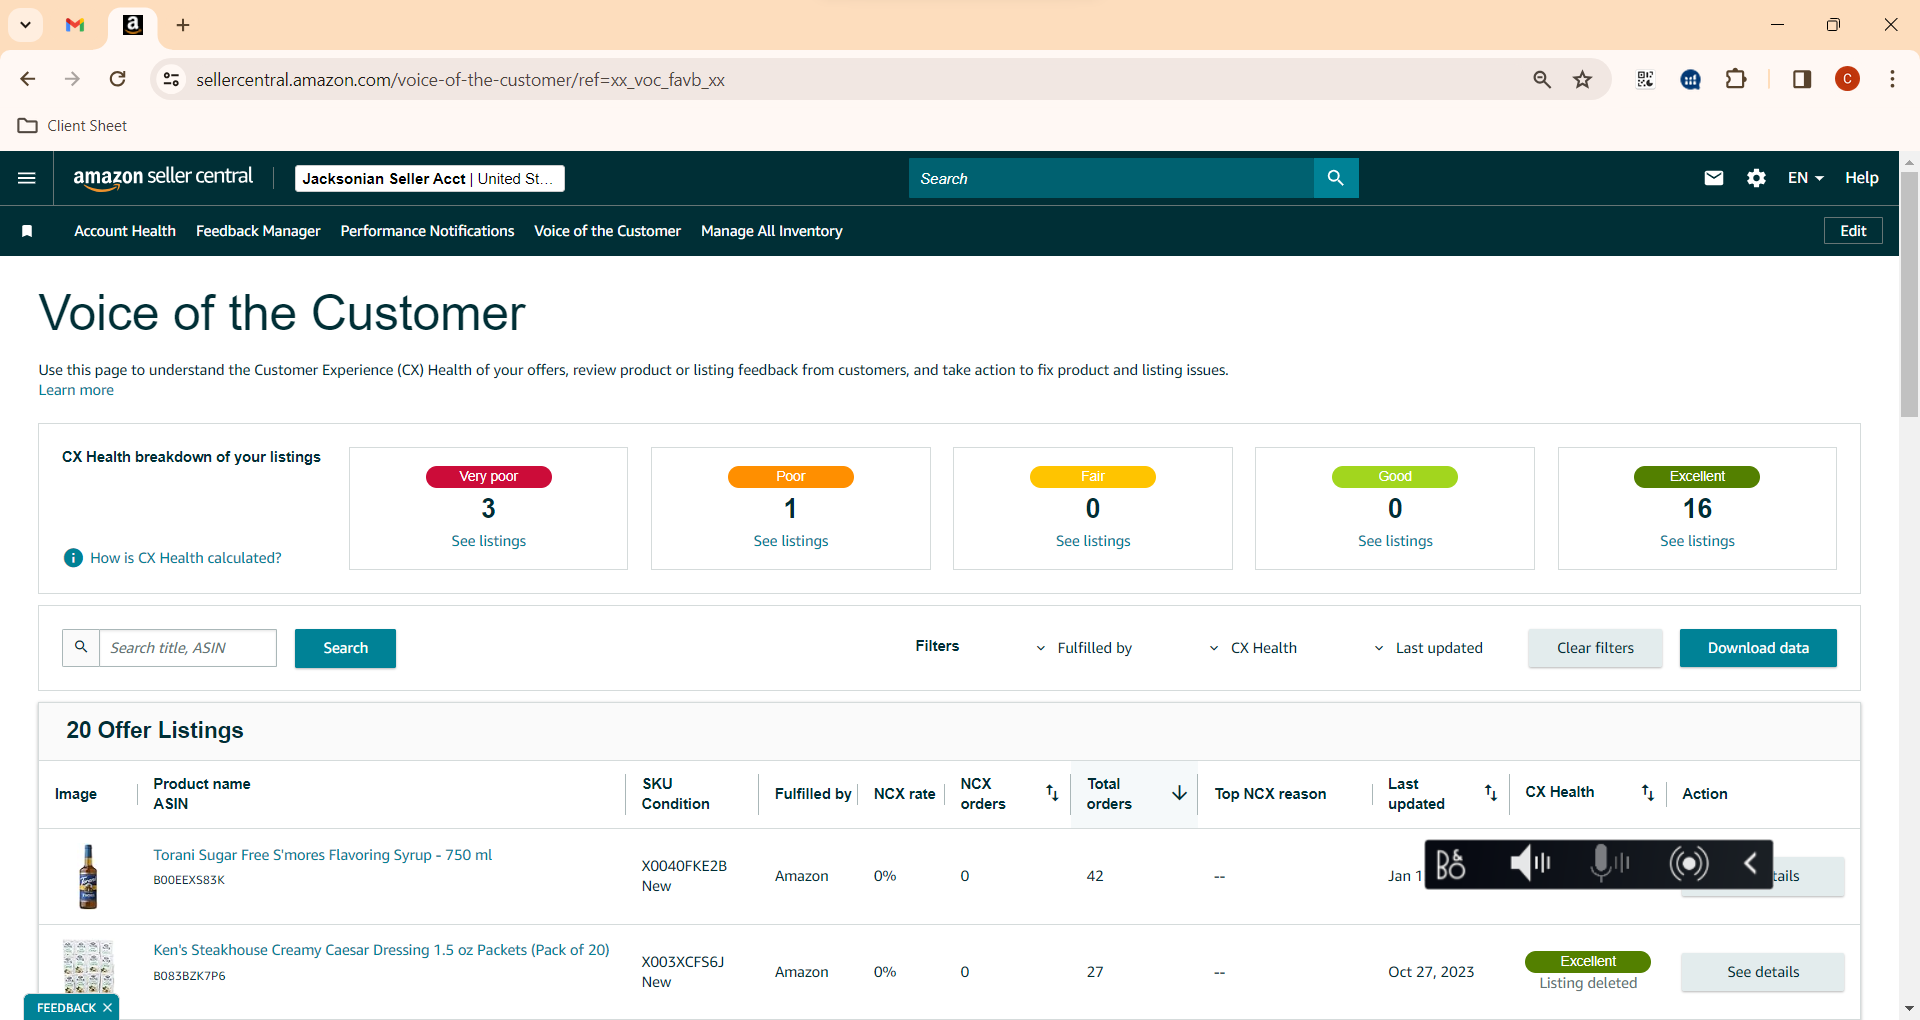
Task: Open the browser tab search dropdown
Action: [26, 25]
